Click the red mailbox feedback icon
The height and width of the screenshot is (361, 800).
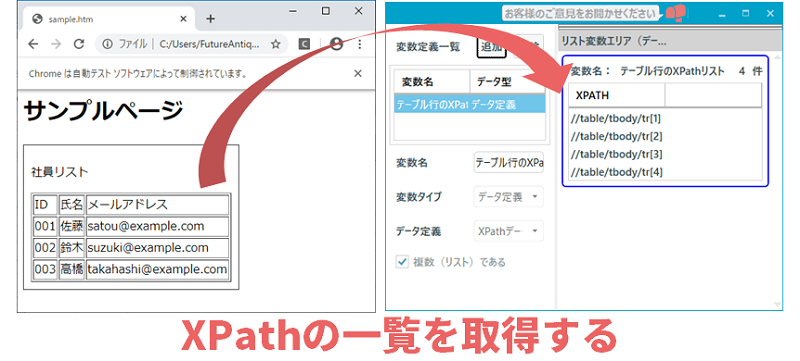click(676, 13)
